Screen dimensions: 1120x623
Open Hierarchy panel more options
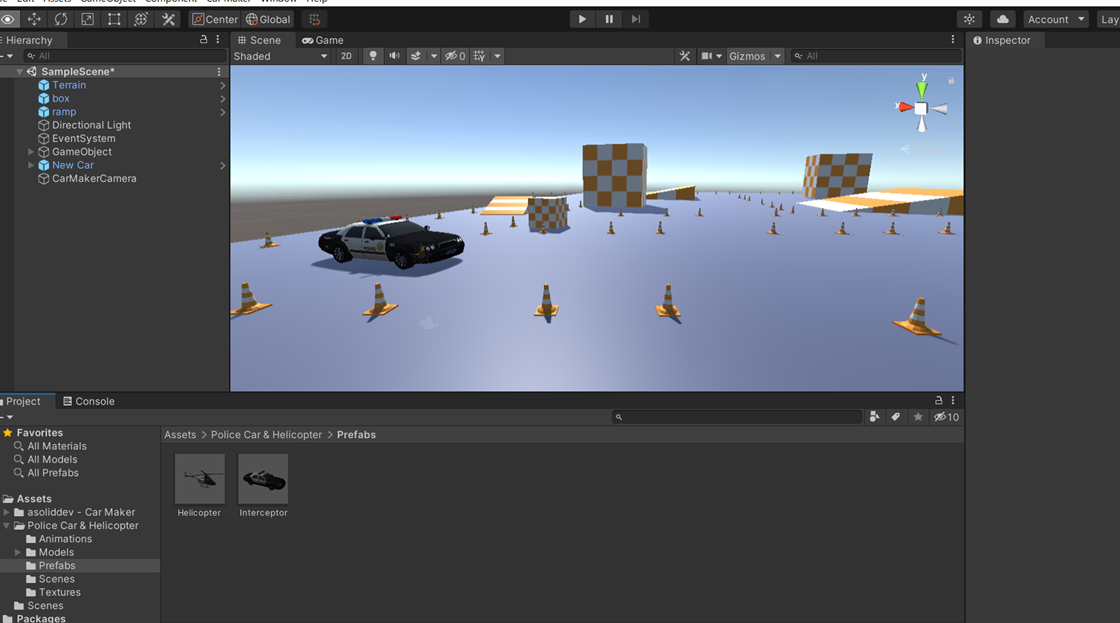point(218,40)
